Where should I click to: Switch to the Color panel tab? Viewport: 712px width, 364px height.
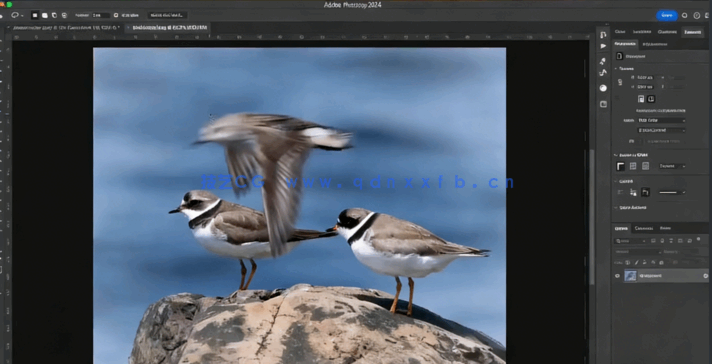click(x=620, y=32)
